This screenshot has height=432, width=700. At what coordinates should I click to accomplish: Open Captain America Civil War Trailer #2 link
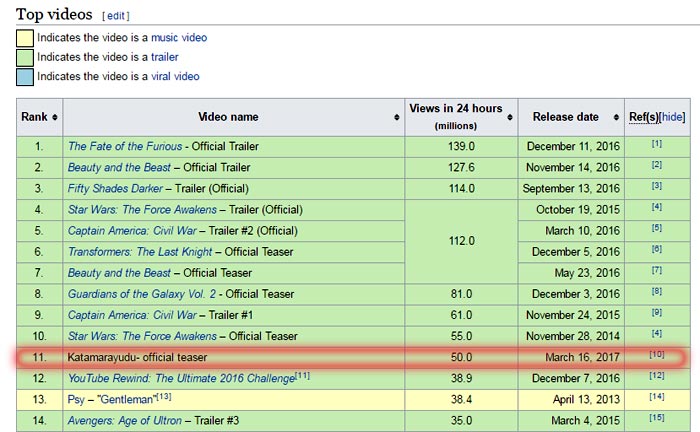pos(132,231)
